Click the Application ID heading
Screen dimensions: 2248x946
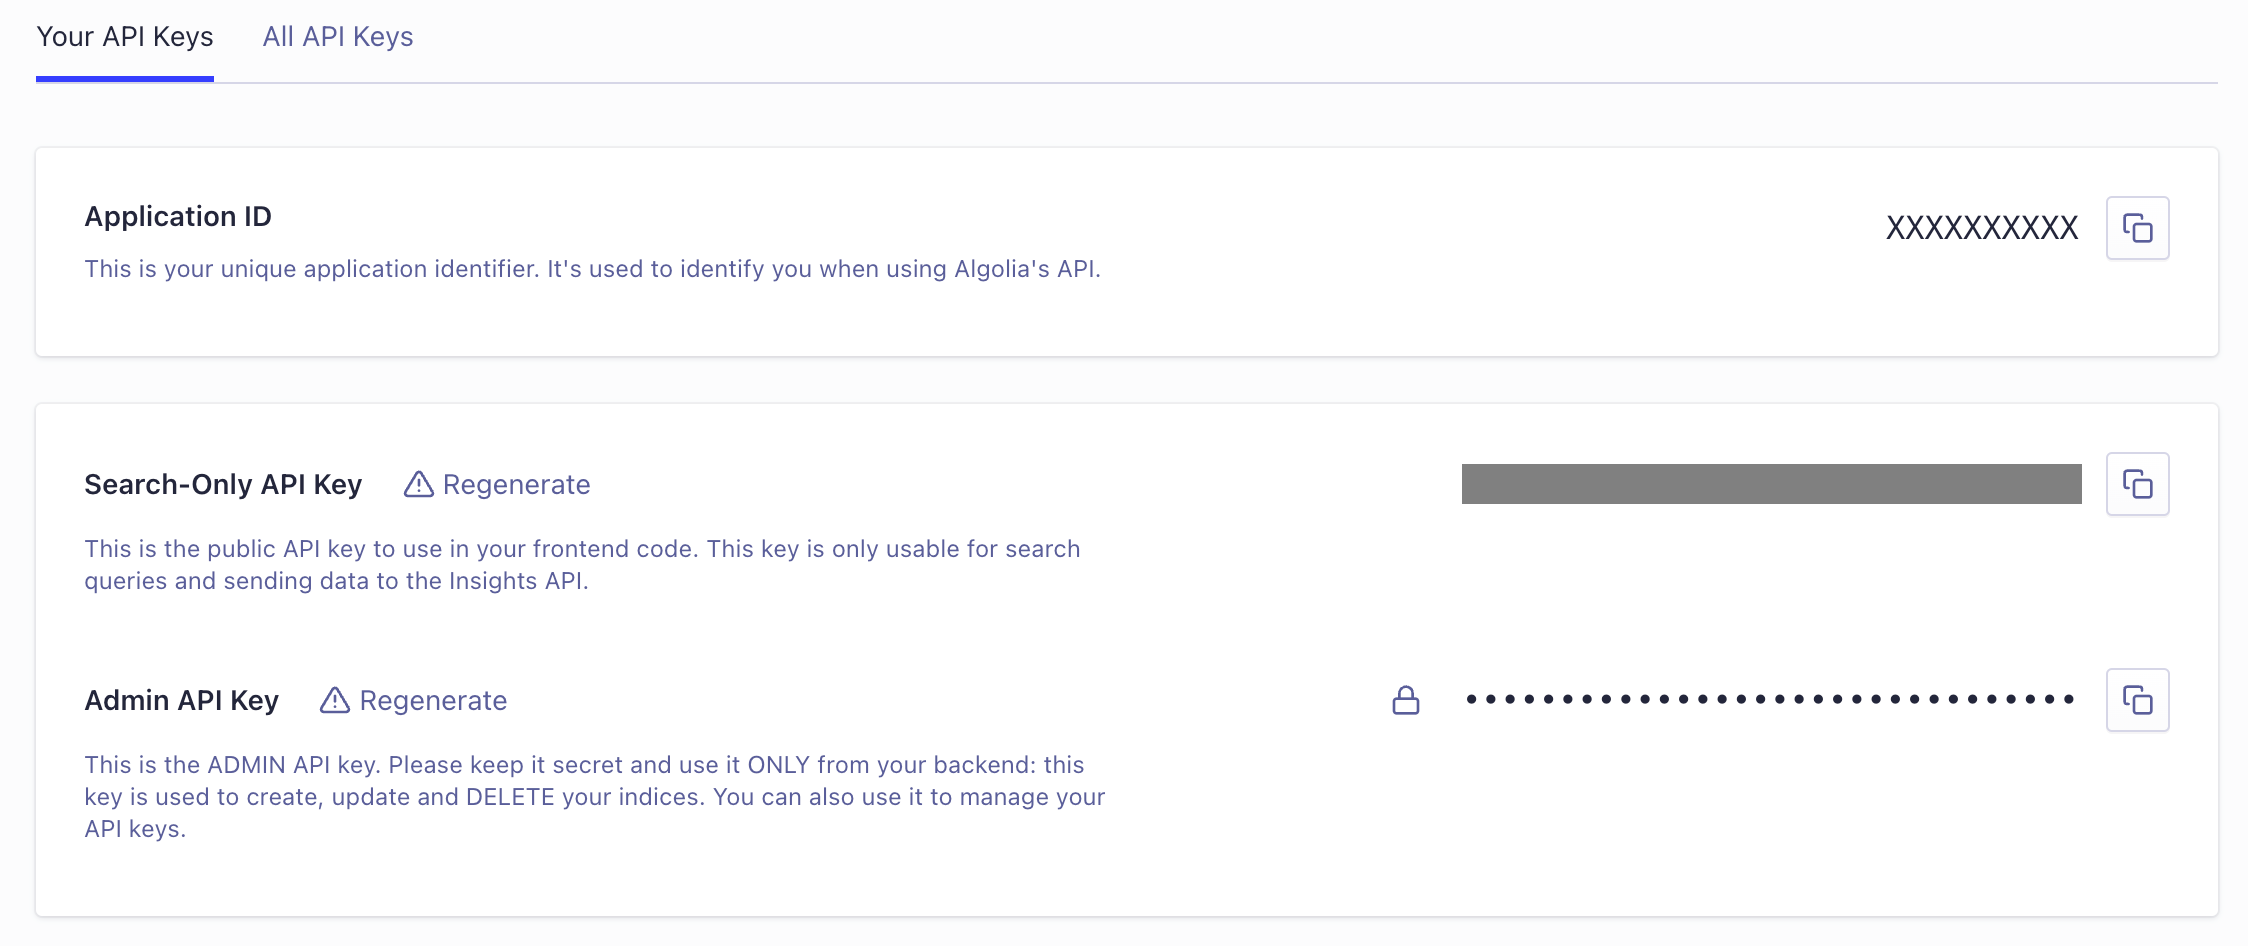coord(178,216)
